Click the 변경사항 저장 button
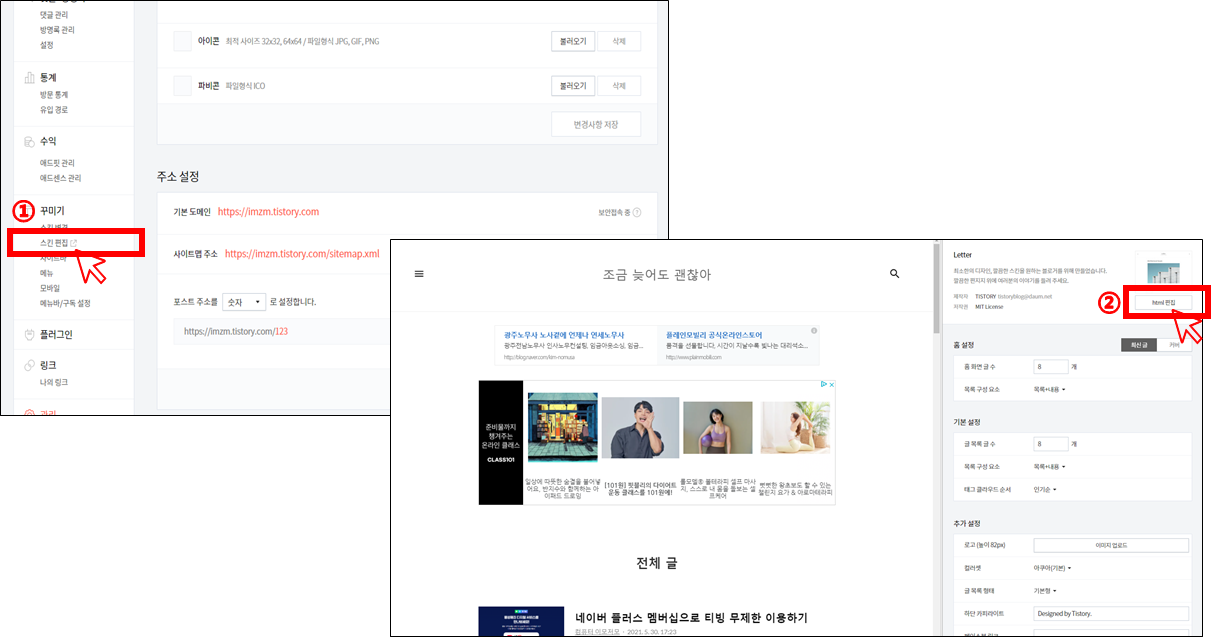The width and height of the screenshot is (1214, 637). pyautogui.click(x=596, y=124)
